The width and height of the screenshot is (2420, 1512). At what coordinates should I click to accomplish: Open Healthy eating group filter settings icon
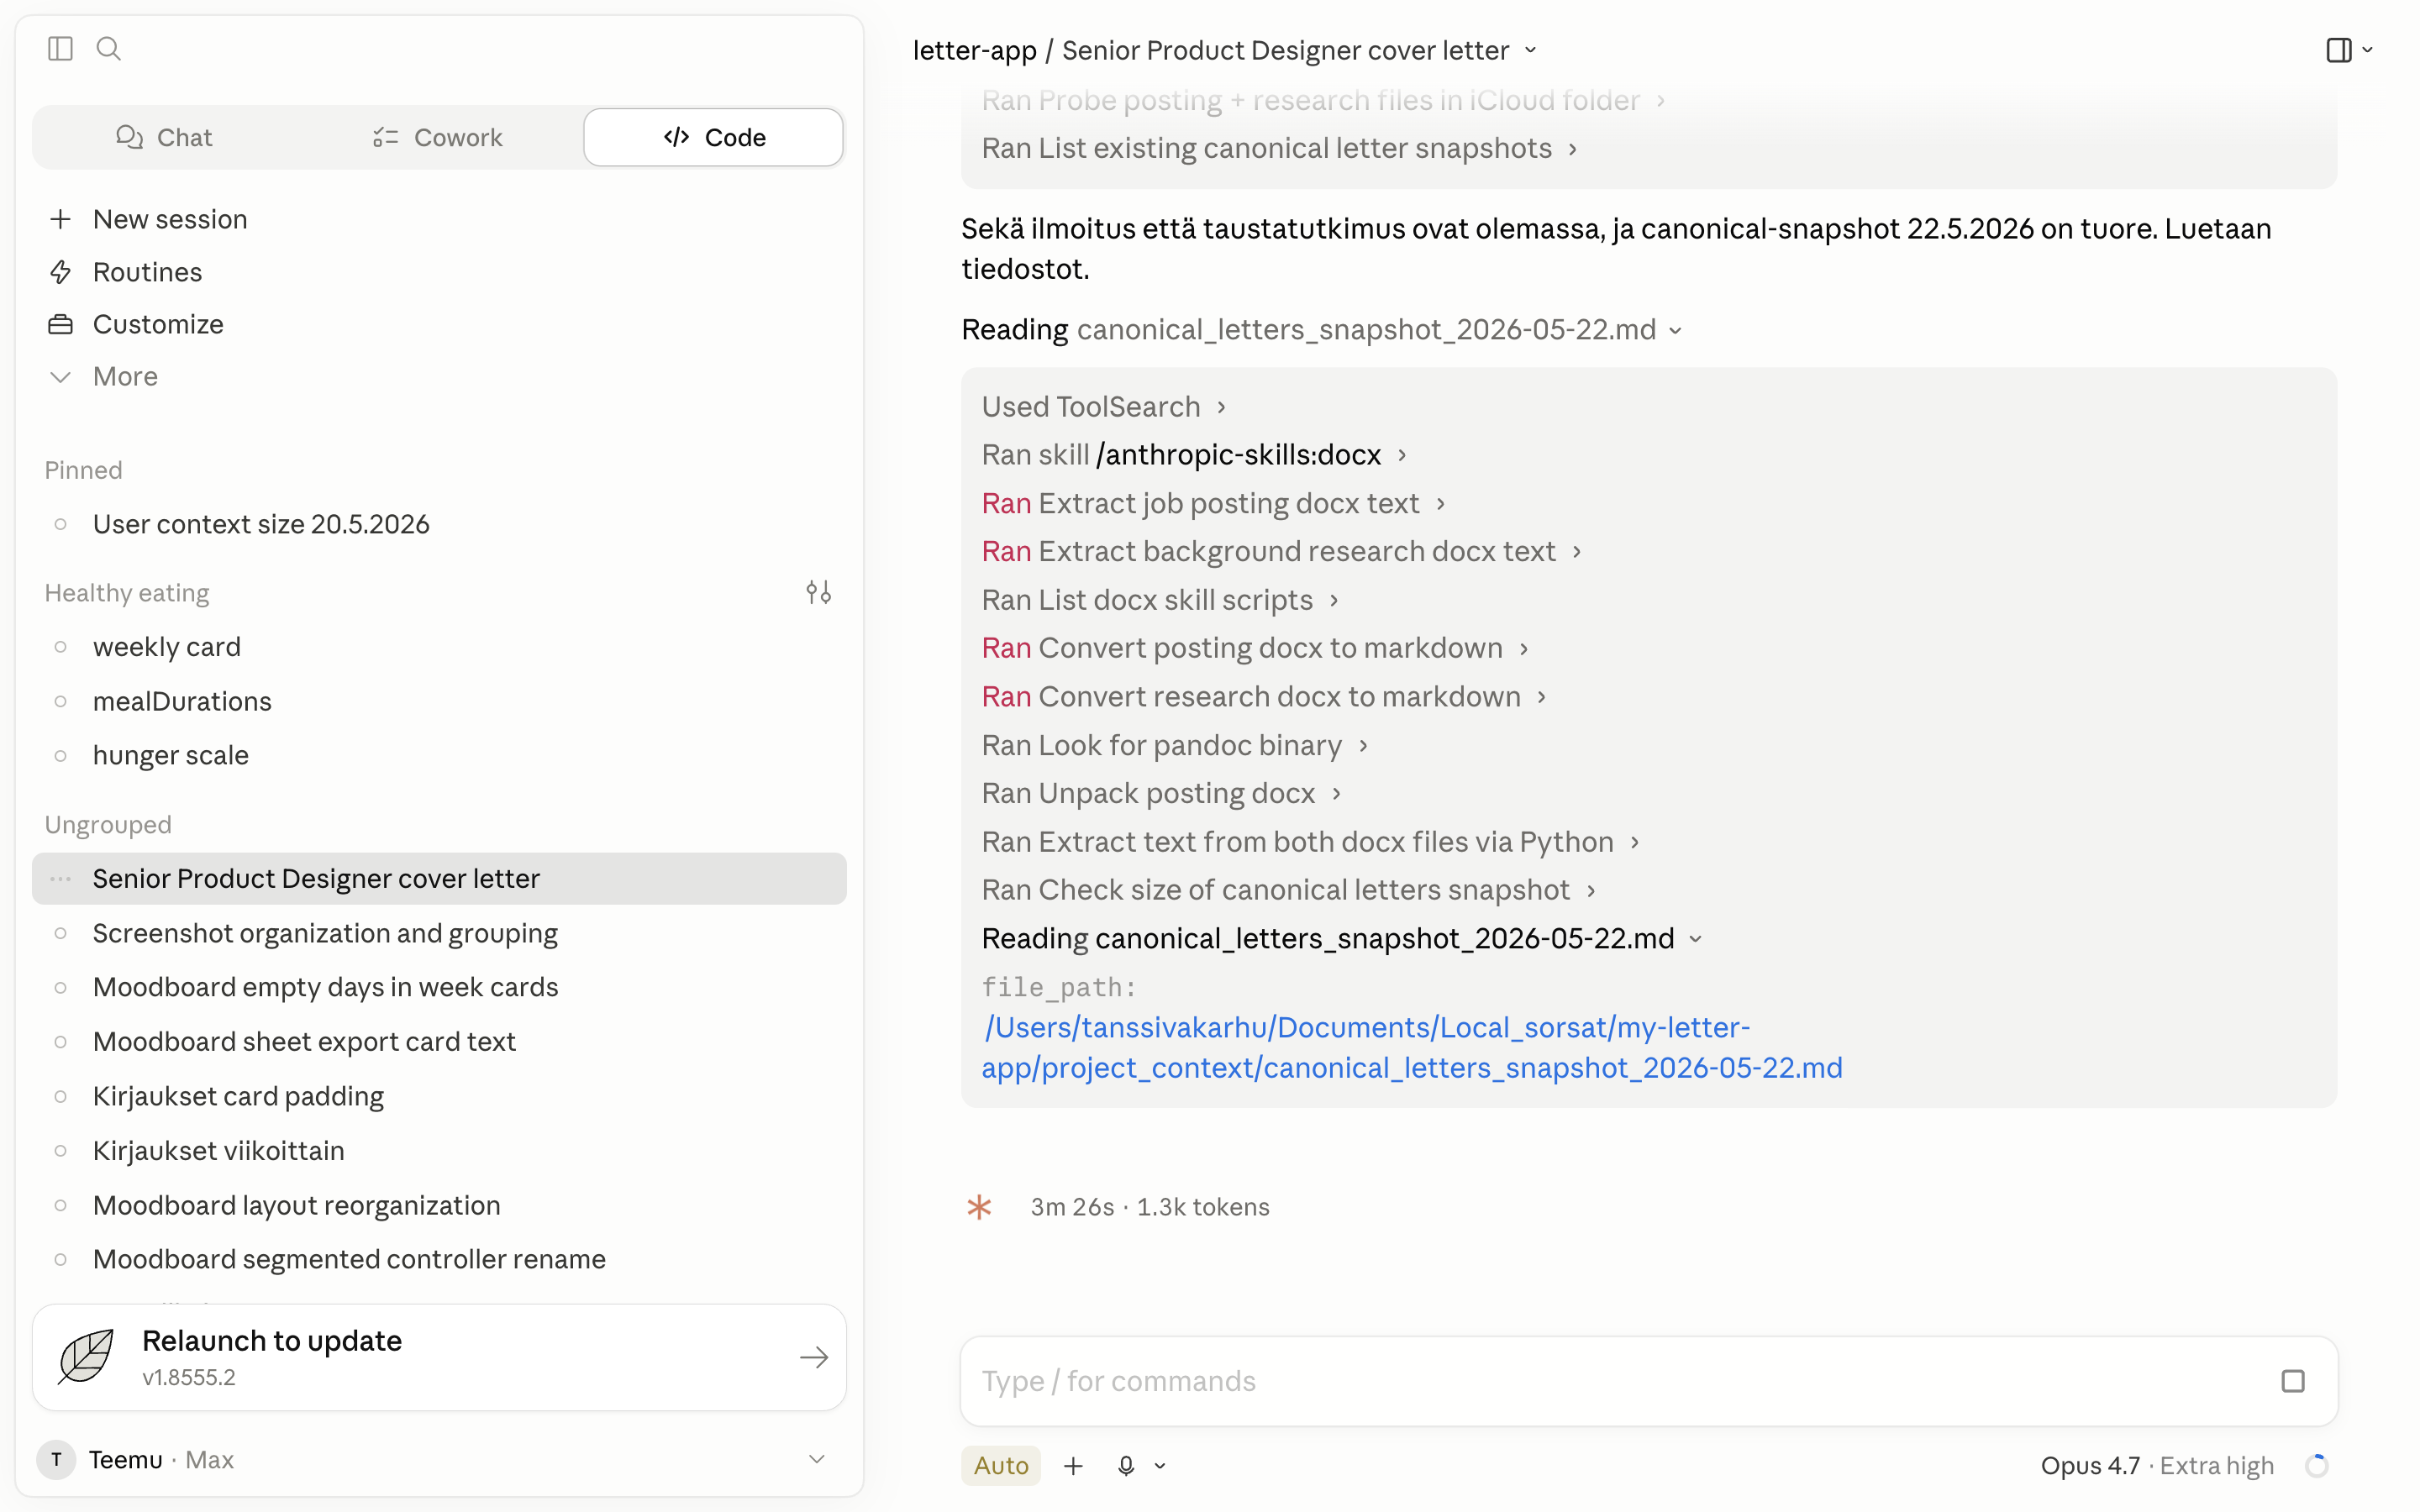point(818,593)
